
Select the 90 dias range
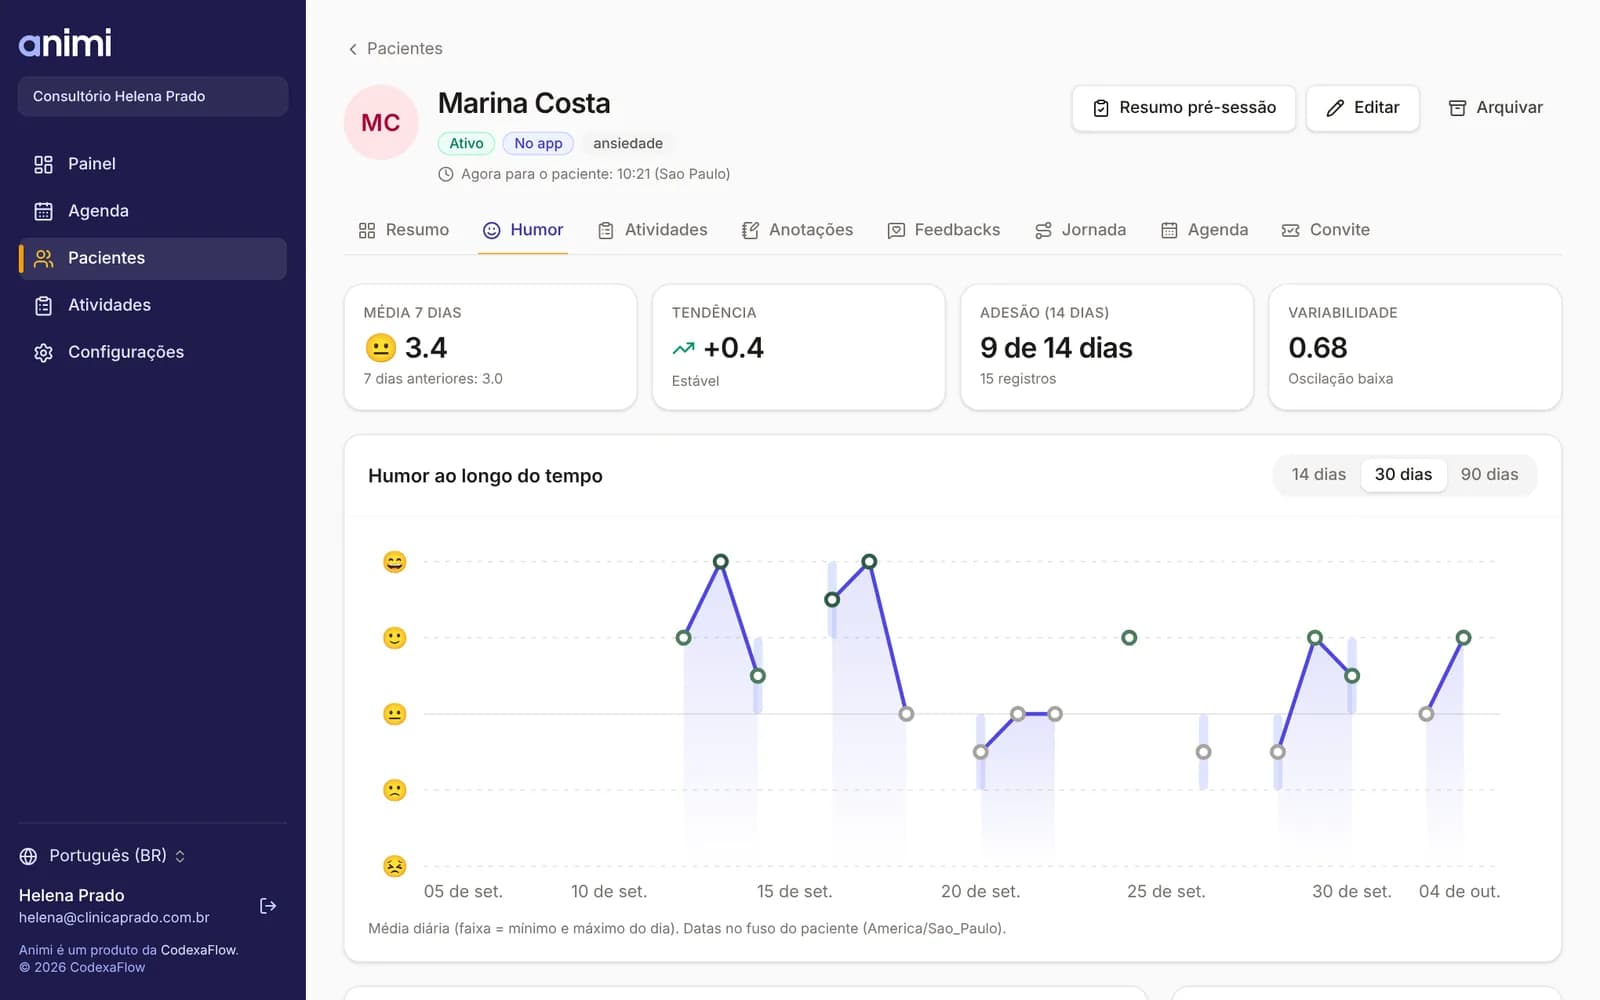click(x=1489, y=475)
